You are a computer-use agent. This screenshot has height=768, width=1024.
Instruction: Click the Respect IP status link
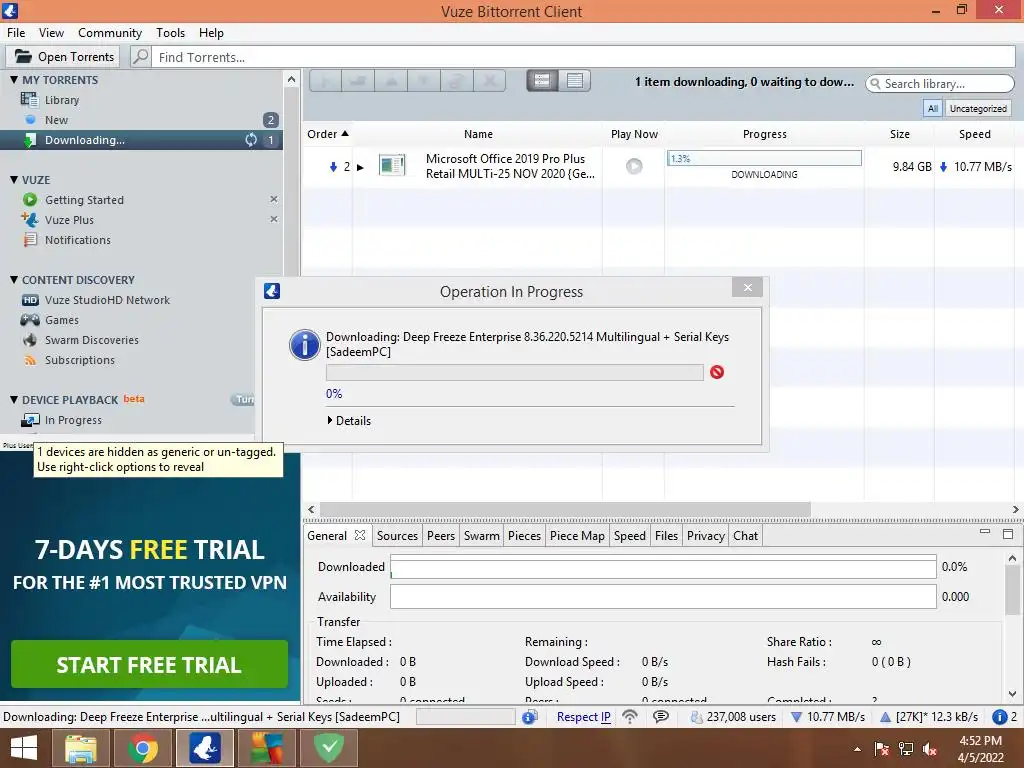pyautogui.click(x=584, y=717)
